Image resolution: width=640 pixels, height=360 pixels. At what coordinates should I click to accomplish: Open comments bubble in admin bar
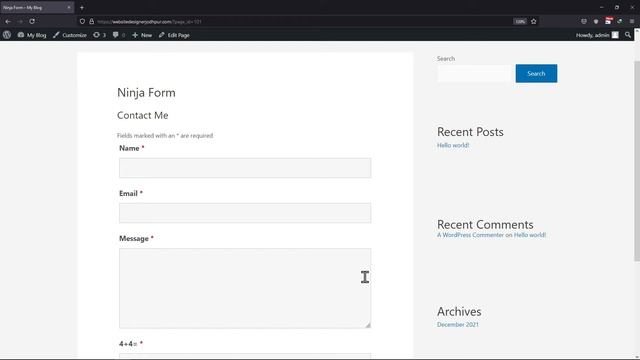click(119, 35)
